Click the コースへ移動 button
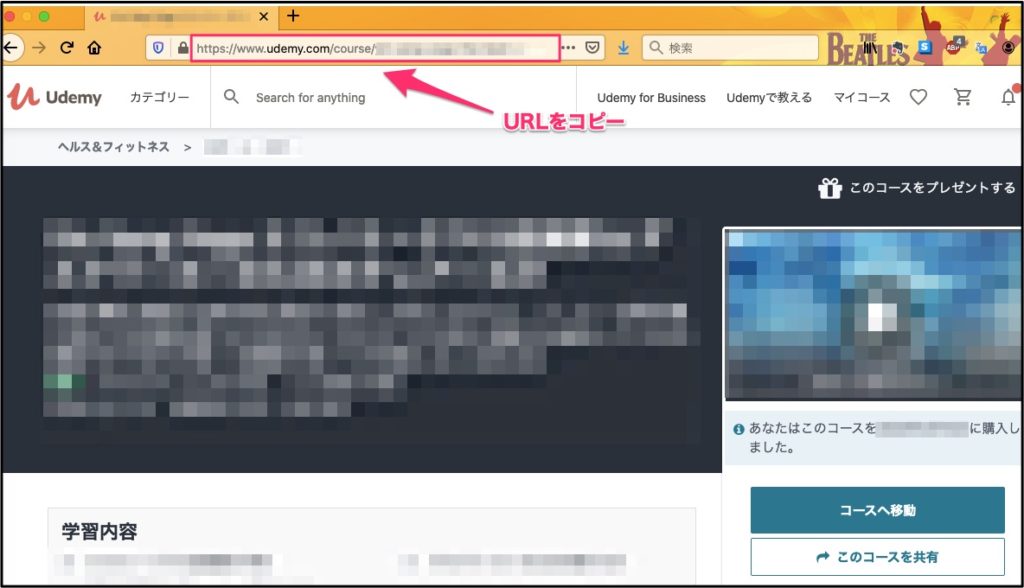The height and width of the screenshot is (588, 1024). (877, 510)
